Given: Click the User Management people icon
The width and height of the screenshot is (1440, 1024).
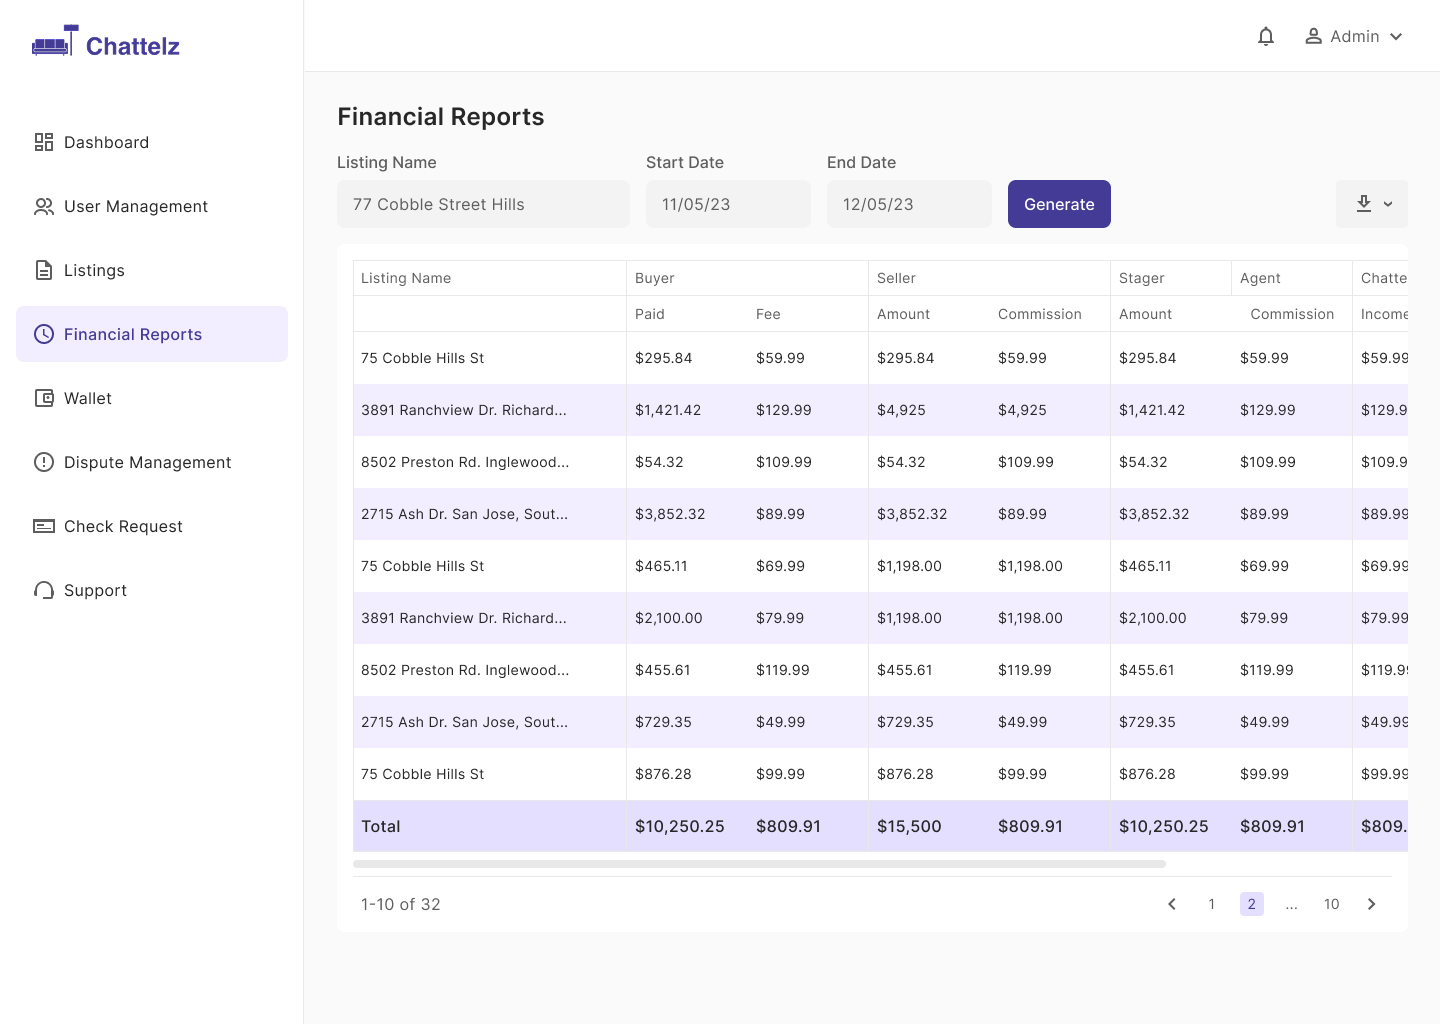Looking at the screenshot, I should pos(44,206).
